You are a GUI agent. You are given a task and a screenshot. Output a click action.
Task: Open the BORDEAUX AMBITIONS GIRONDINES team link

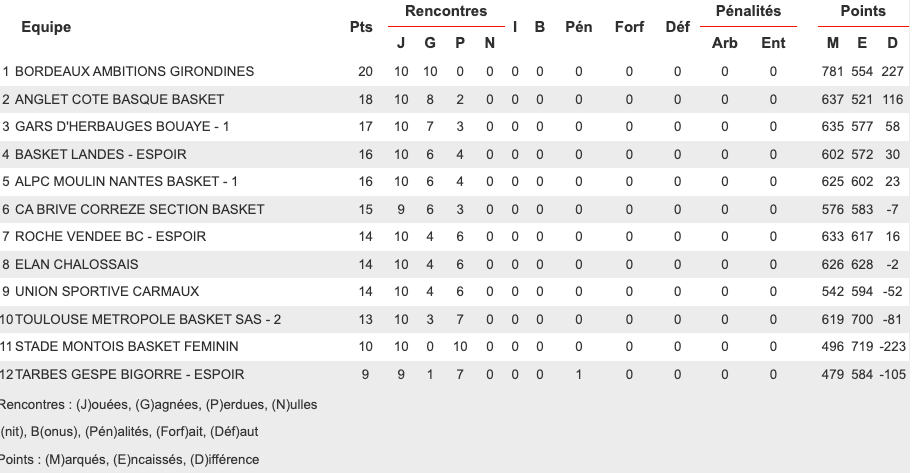(x=134, y=72)
